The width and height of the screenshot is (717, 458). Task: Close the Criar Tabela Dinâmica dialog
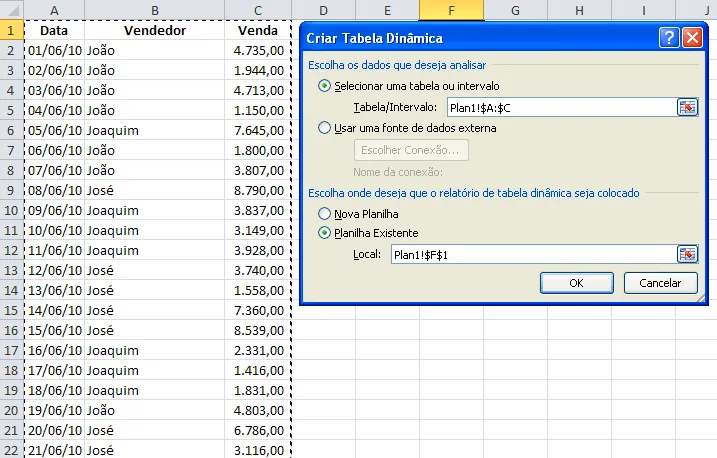692,37
